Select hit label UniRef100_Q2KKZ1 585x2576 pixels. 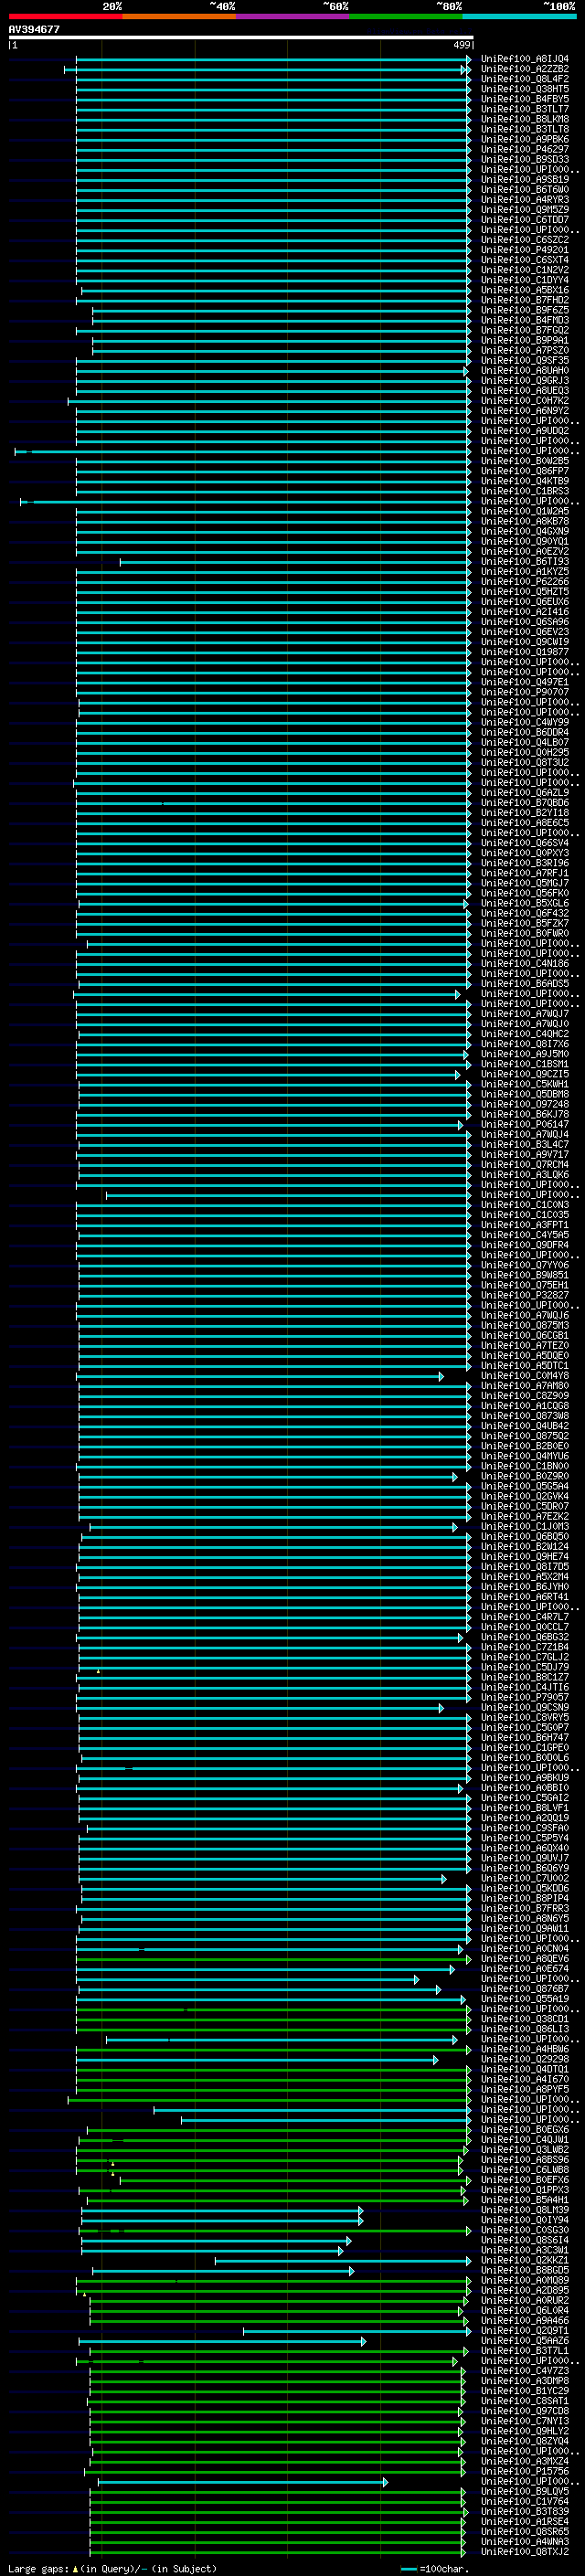[x=524, y=2260]
